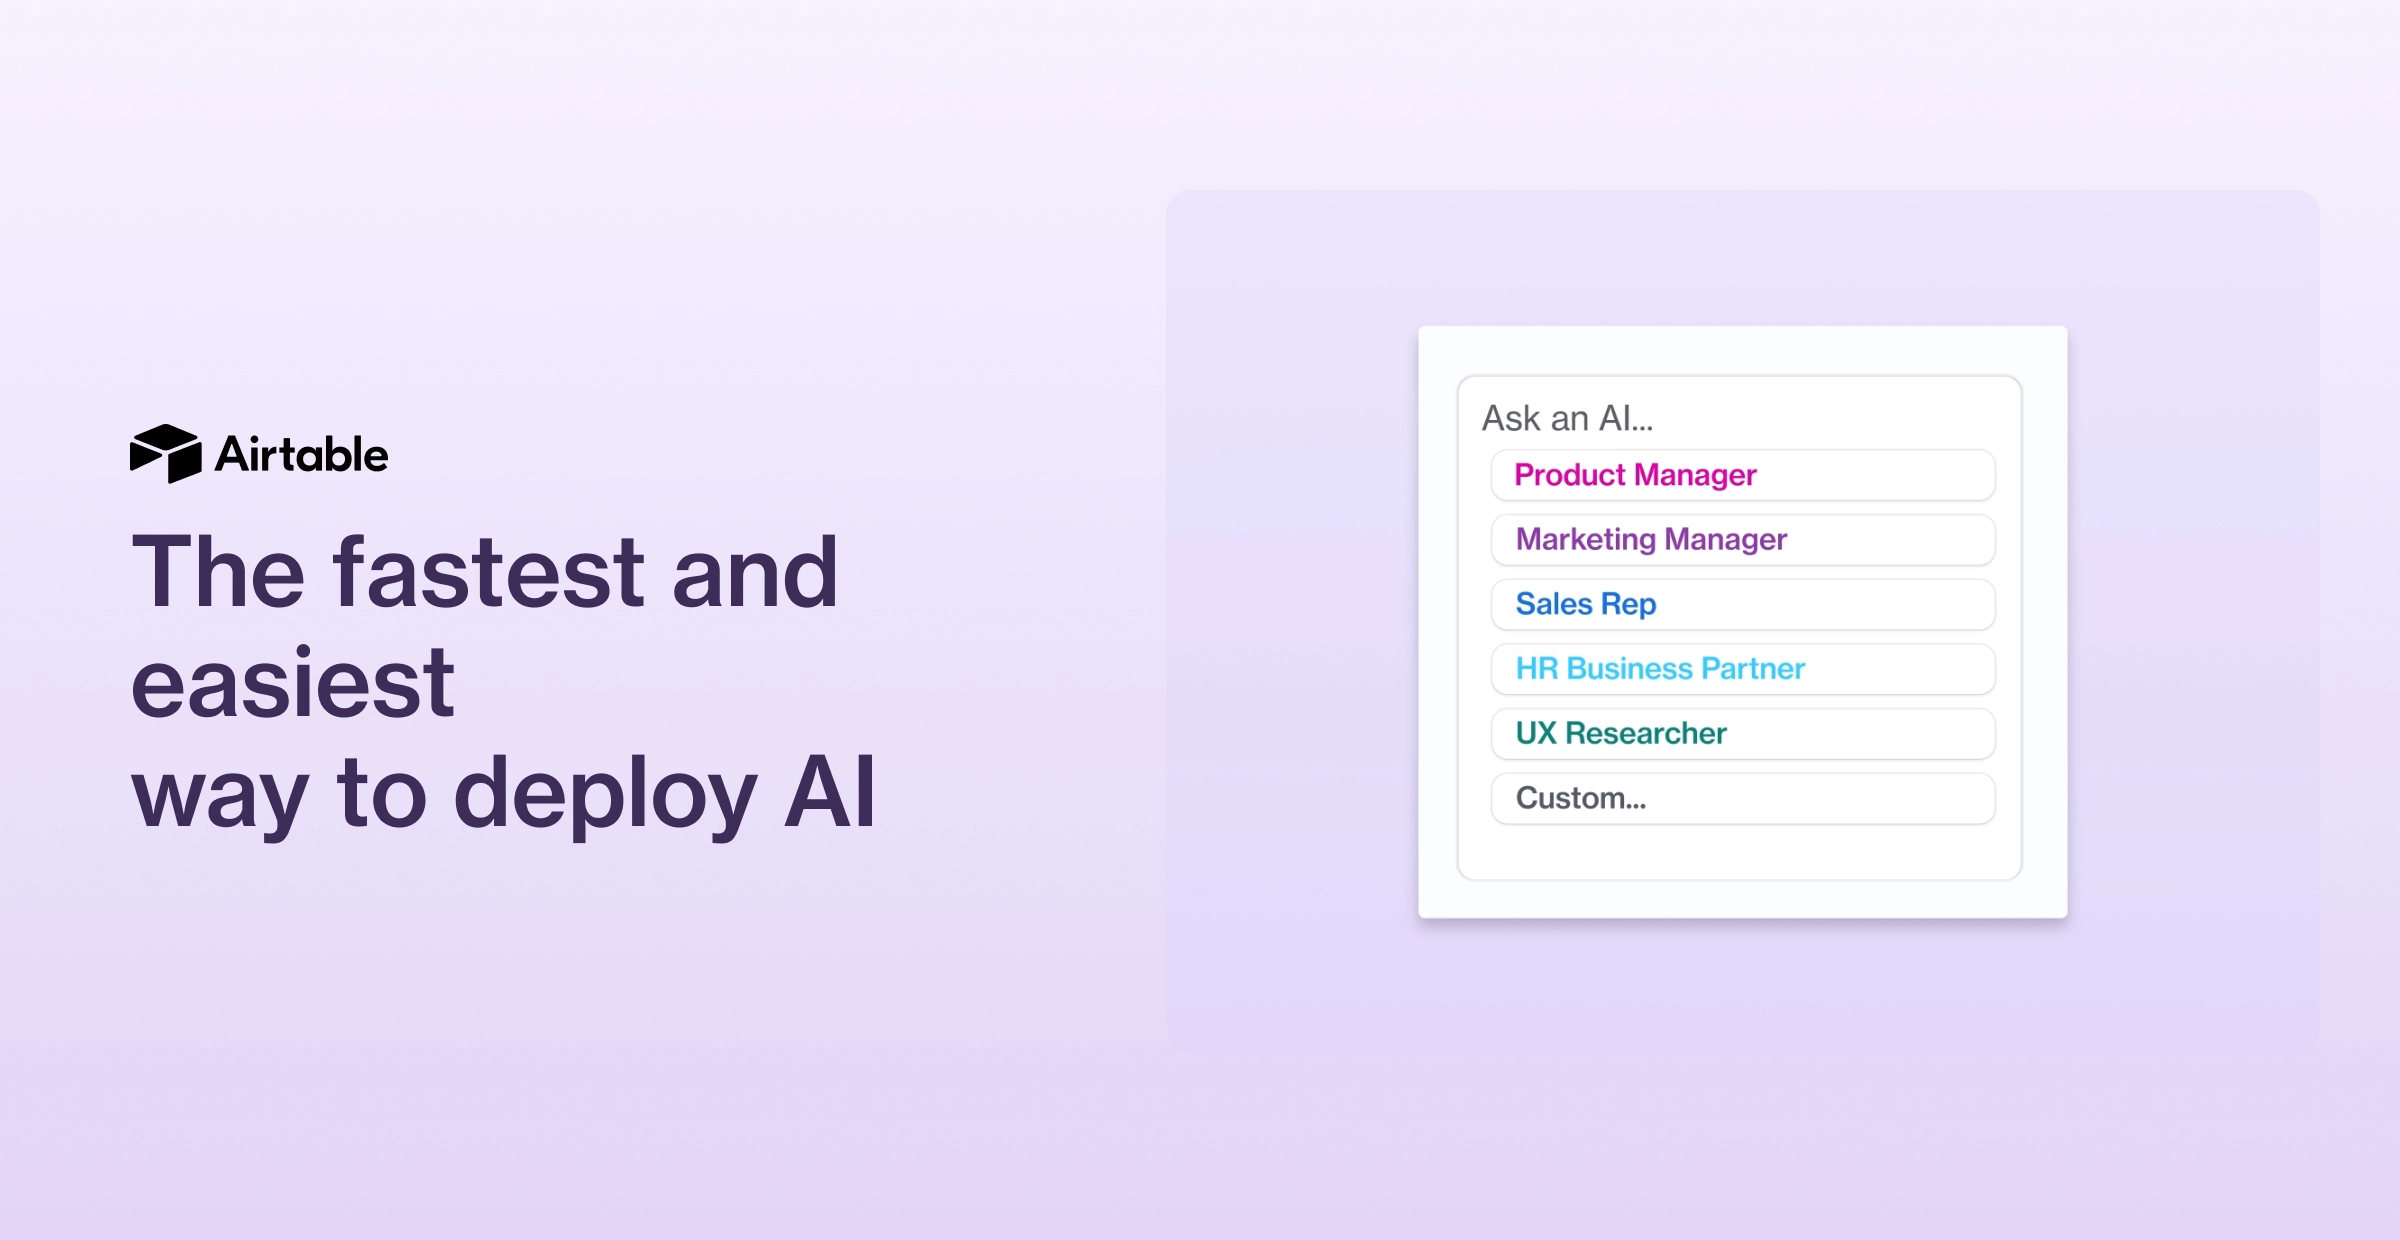Select the Product Manager option

pos(1742,475)
